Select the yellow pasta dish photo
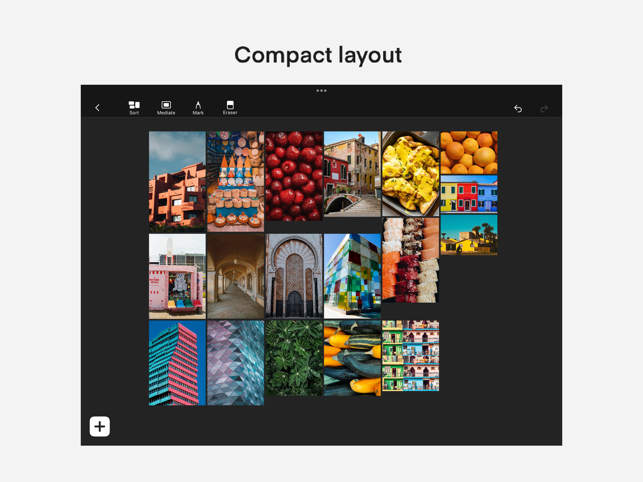The image size is (643, 482). 410,174
